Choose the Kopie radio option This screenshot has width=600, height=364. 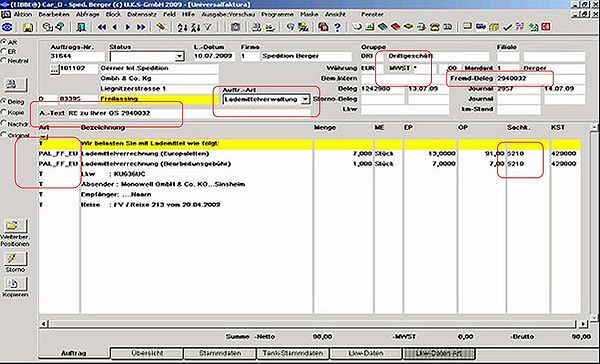pyautogui.click(x=4, y=113)
